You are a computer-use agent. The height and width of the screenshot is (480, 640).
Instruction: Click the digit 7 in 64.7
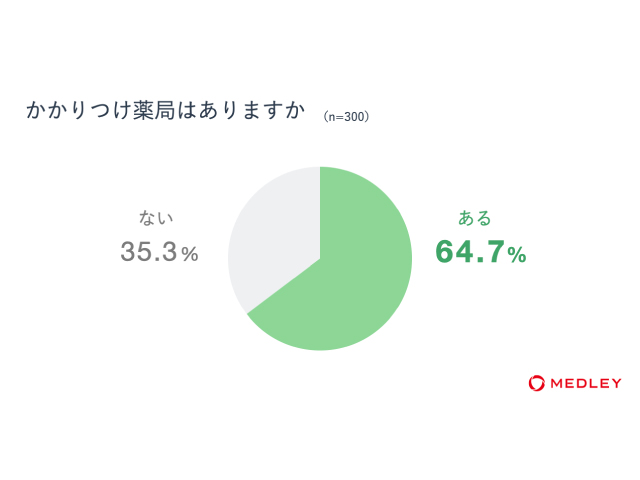[x=495, y=251]
